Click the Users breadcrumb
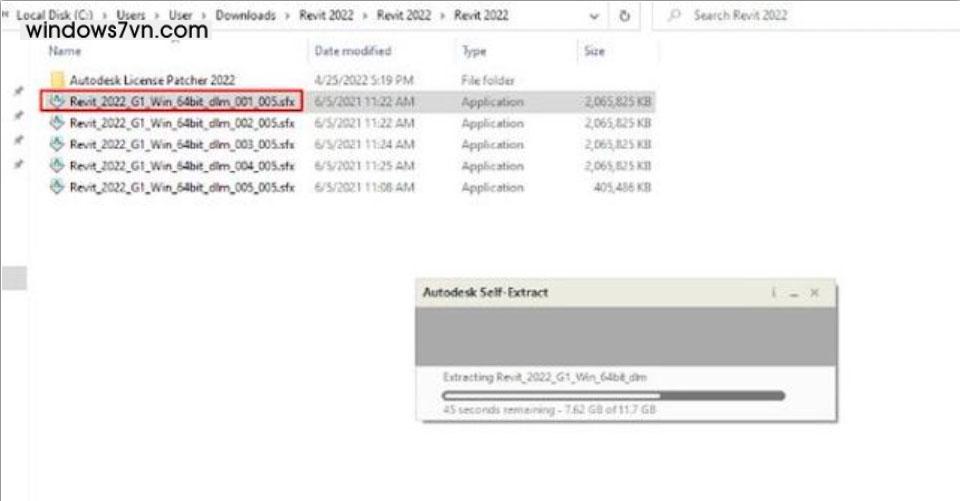The image size is (960, 501). (131, 15)
